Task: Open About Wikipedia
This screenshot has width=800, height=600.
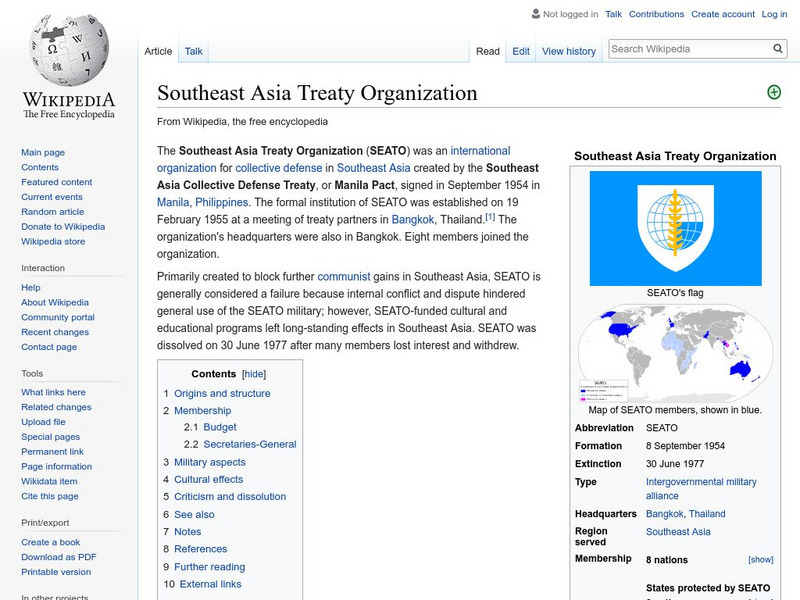Action: (55, 302)
